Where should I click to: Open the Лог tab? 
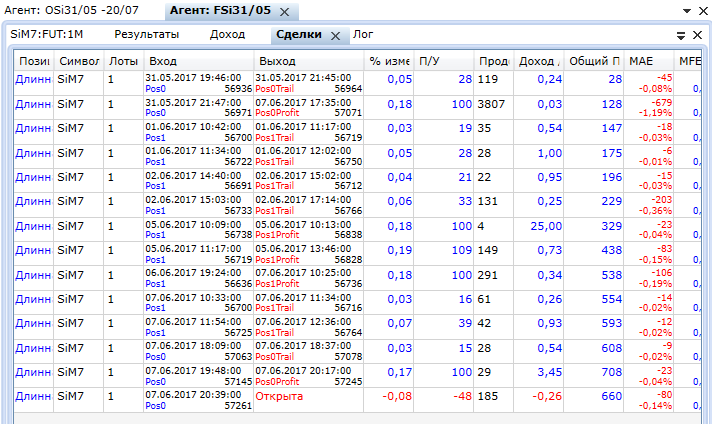(x=363, y=35)
